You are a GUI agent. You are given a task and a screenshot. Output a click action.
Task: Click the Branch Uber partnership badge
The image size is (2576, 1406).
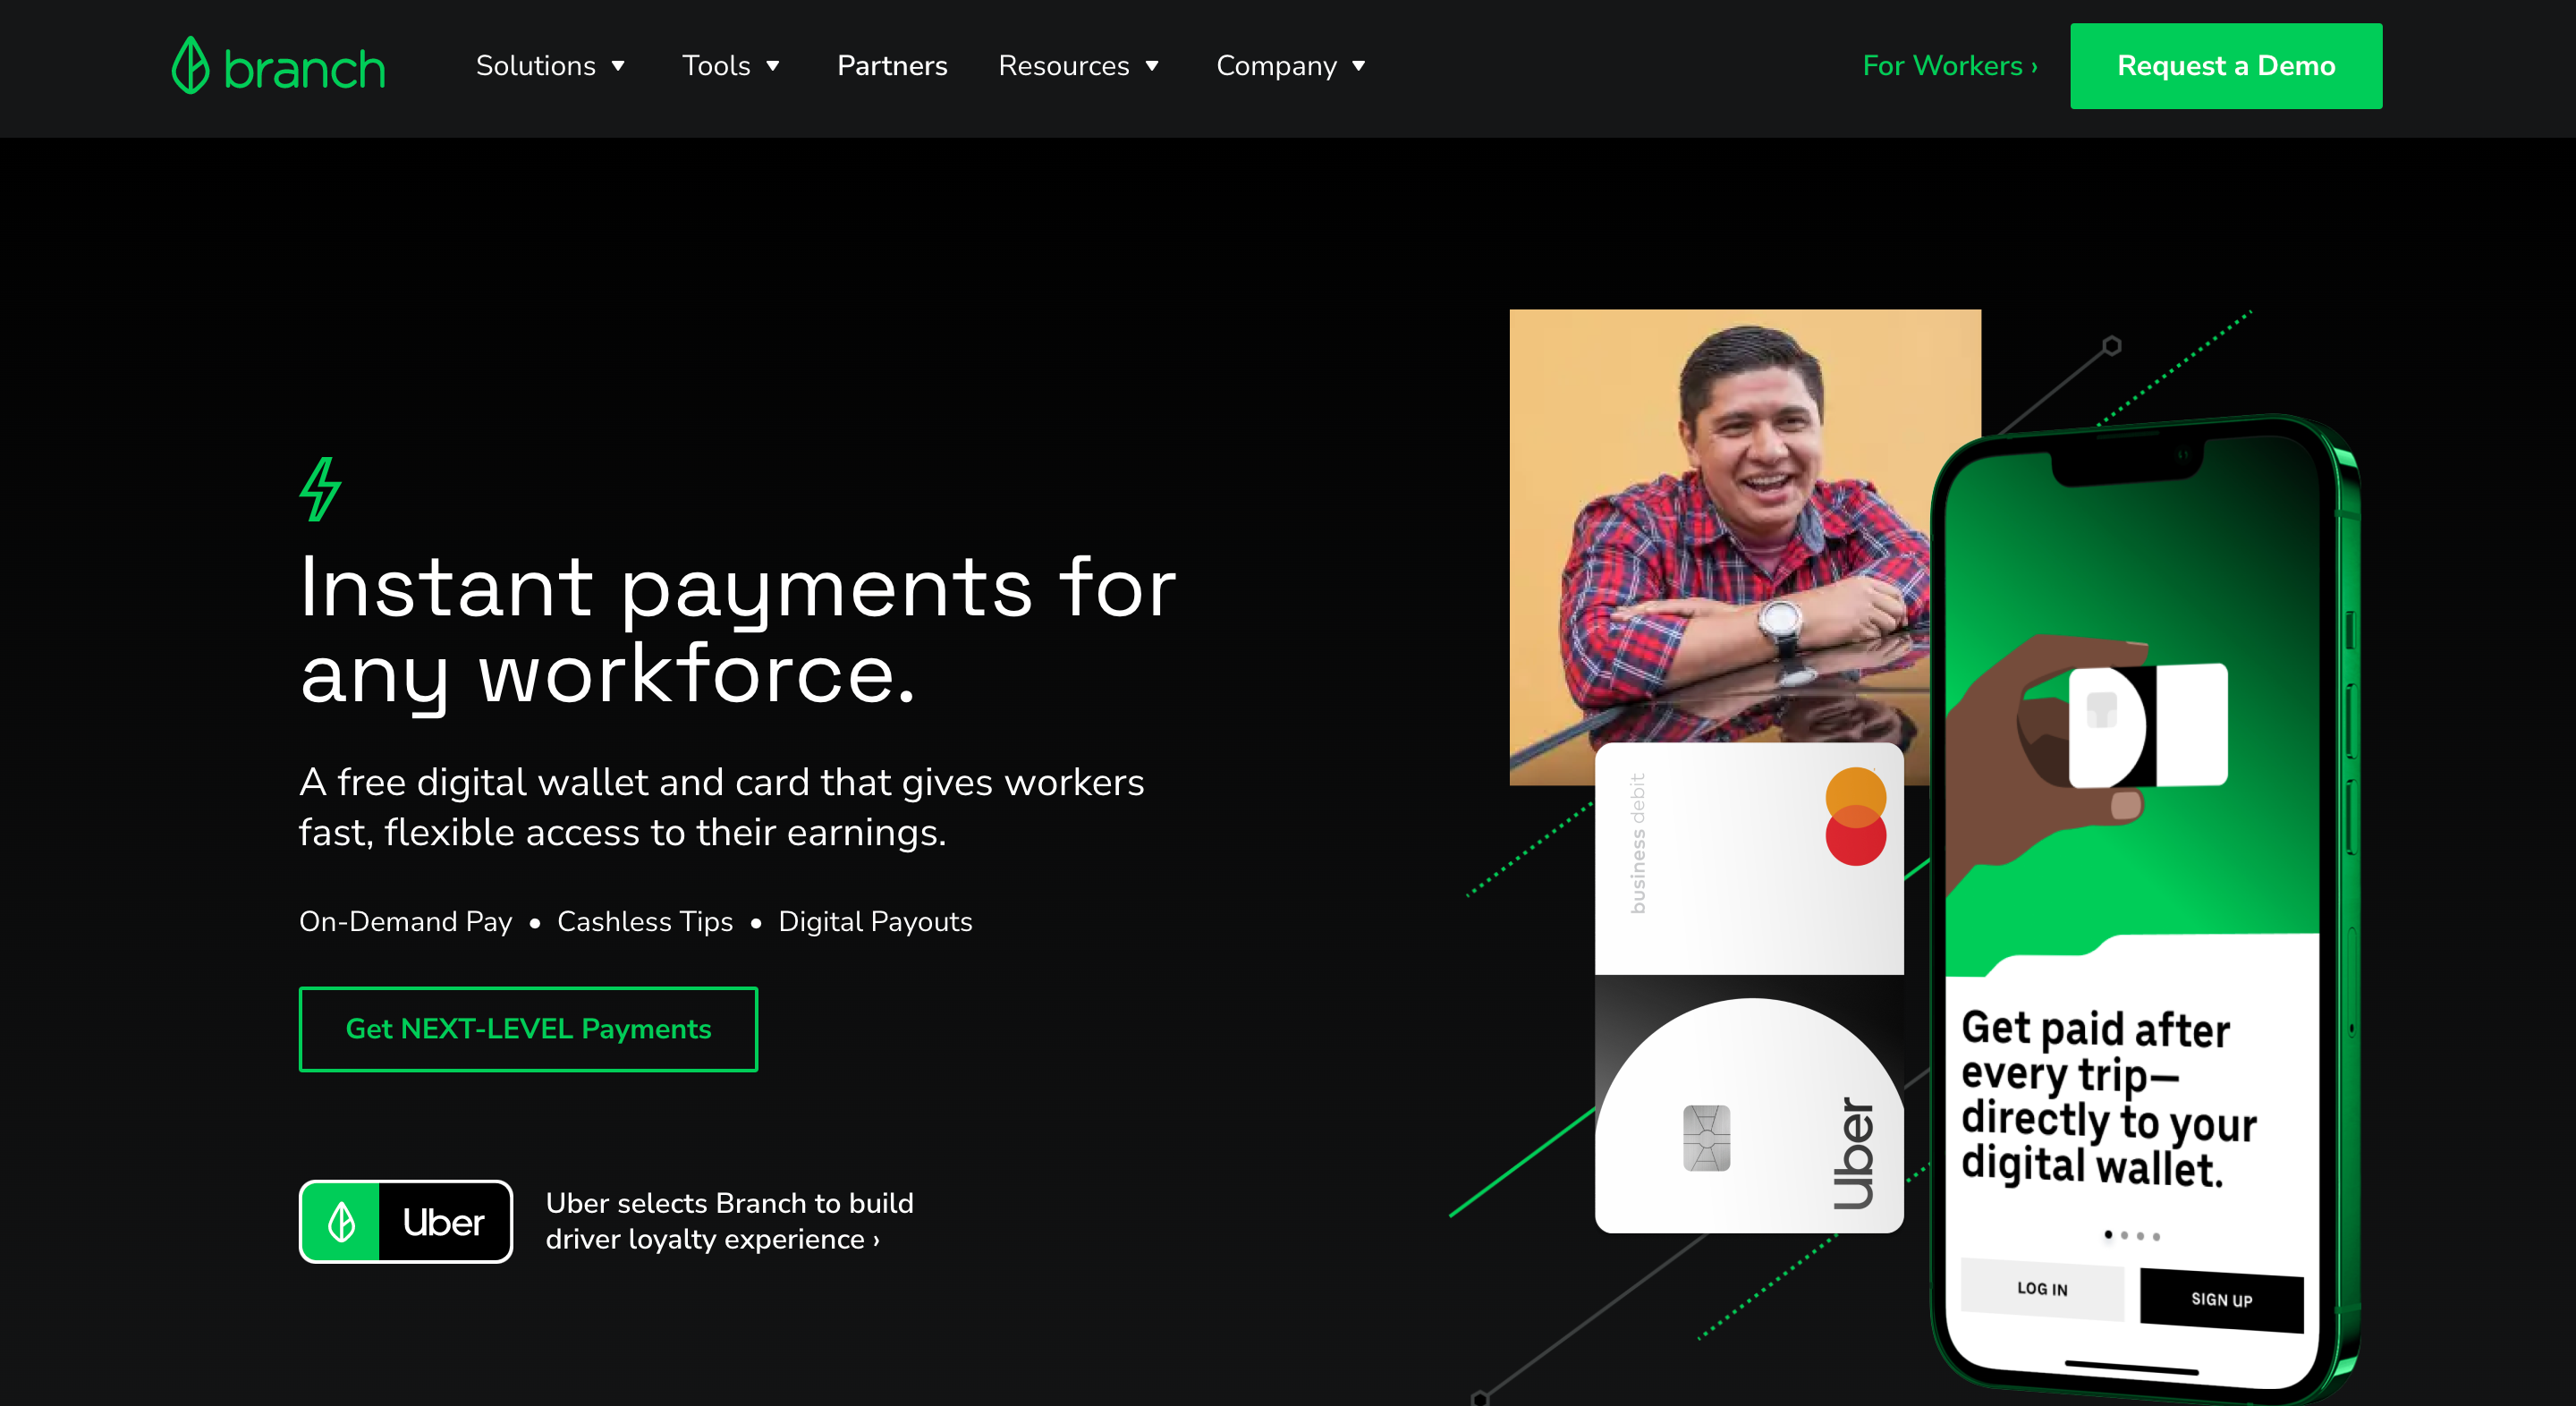coord(406,1221)
